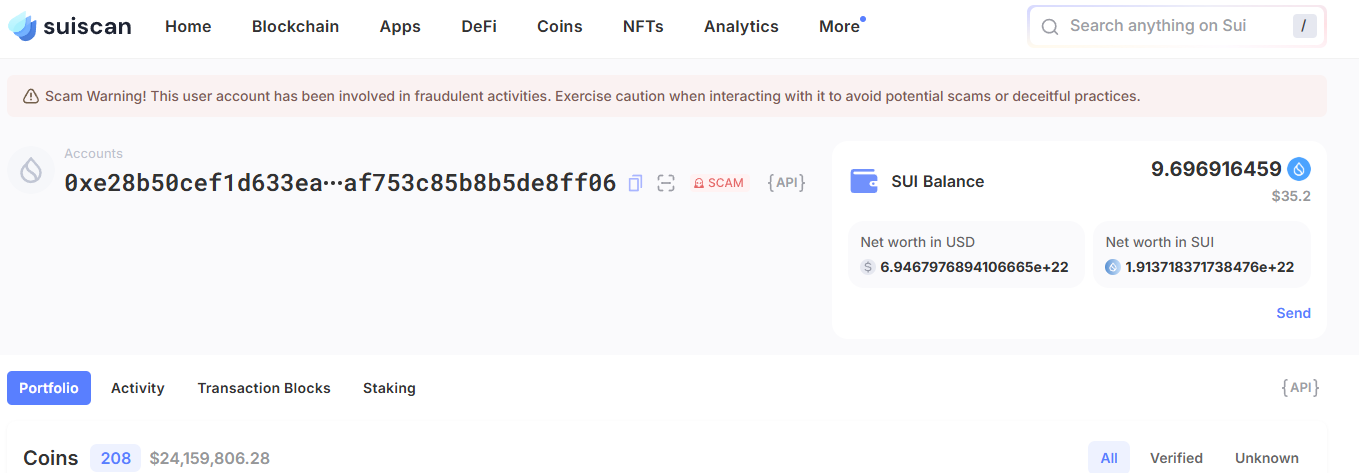This screenshot has height=473, width=1359.
Task: Click the magnifier icon in search bar
Action: [1050, 27]
